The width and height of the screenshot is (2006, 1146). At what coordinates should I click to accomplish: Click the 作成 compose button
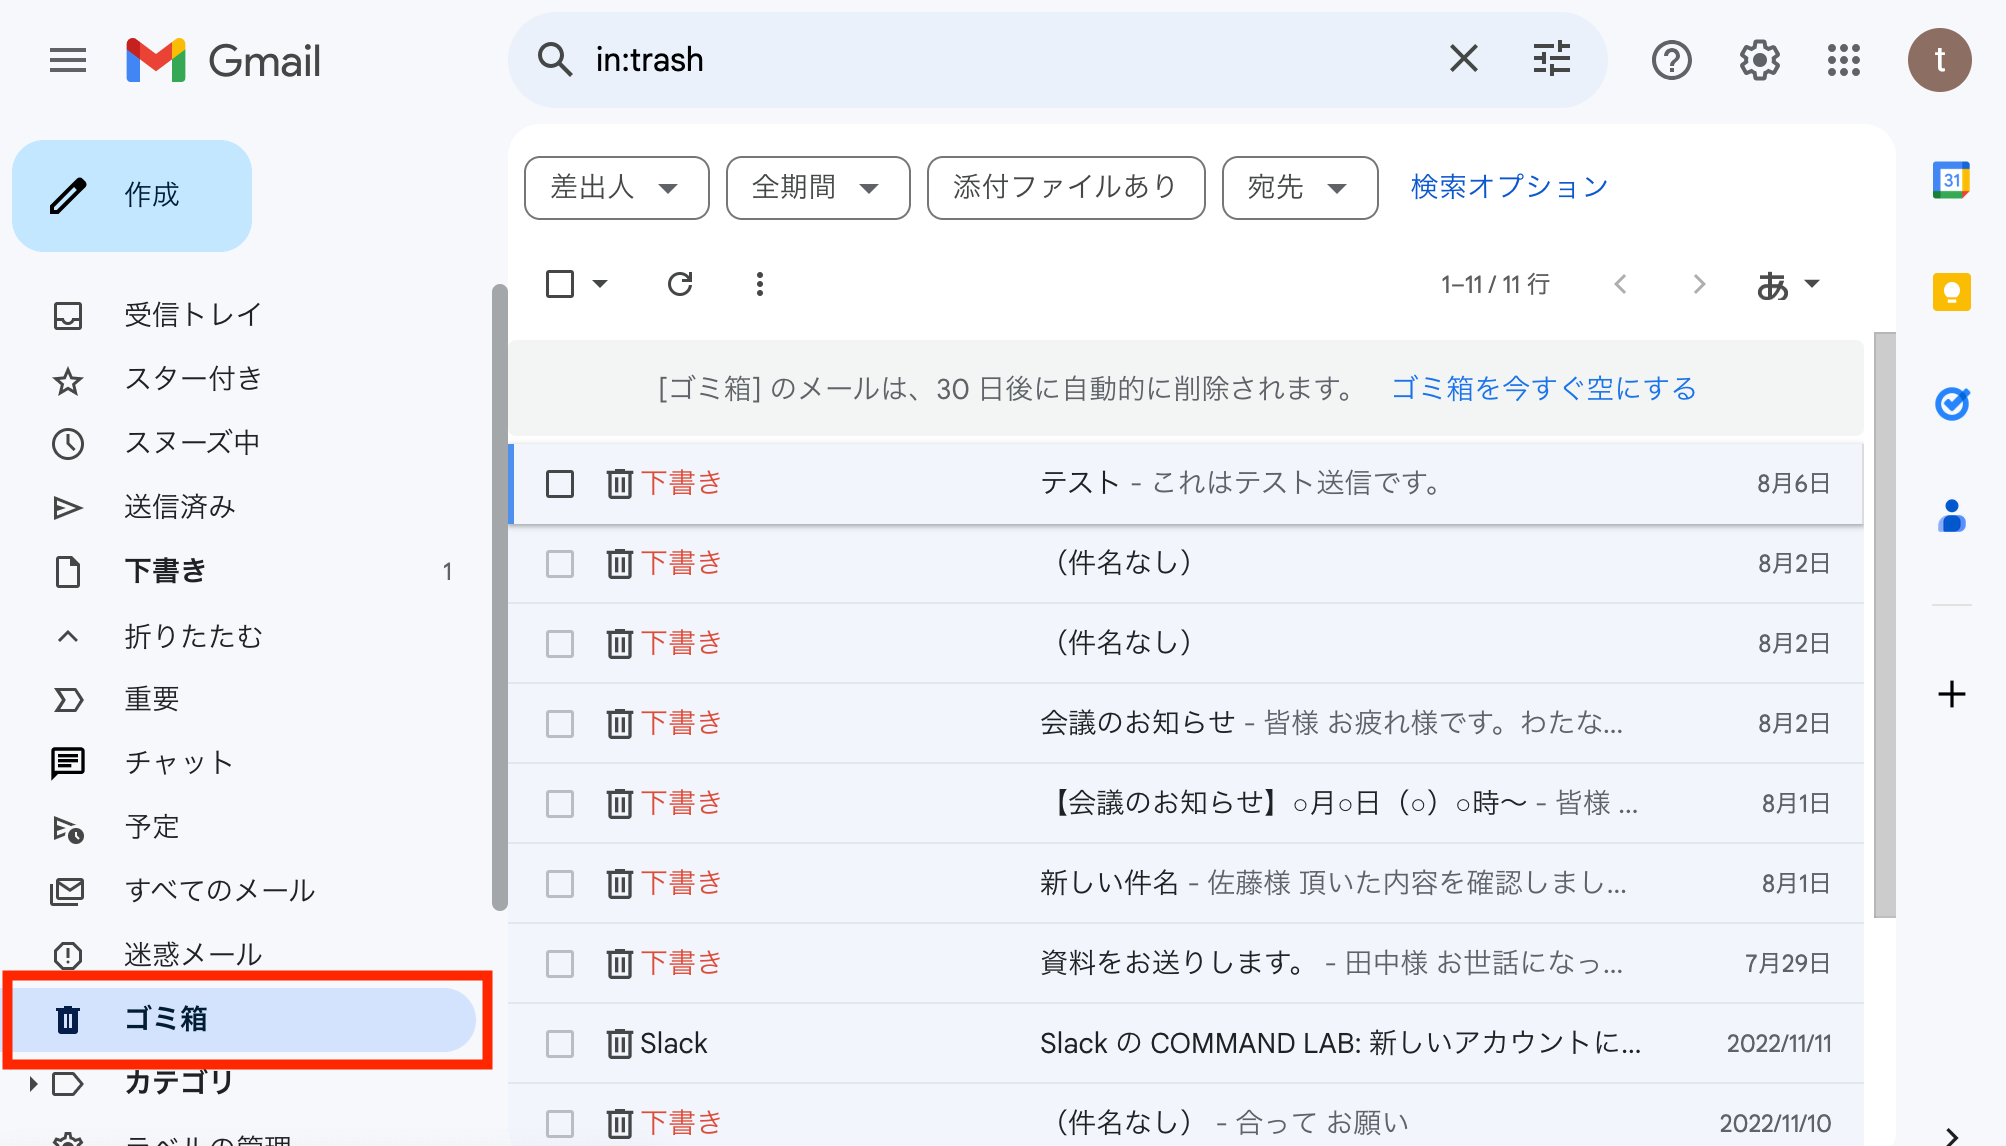(132, 195)
